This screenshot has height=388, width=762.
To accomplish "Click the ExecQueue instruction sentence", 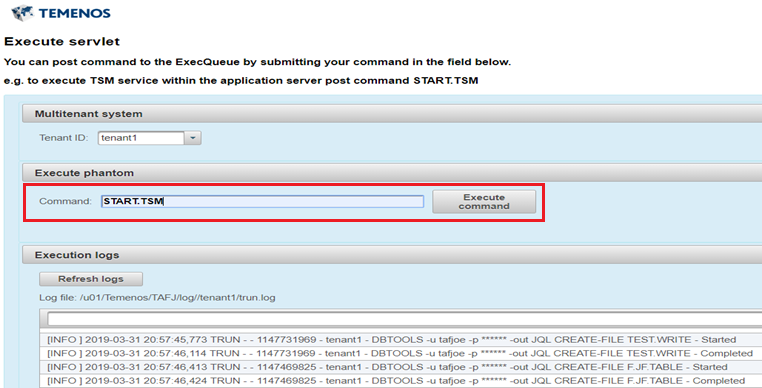I will (x=258, y=62).
